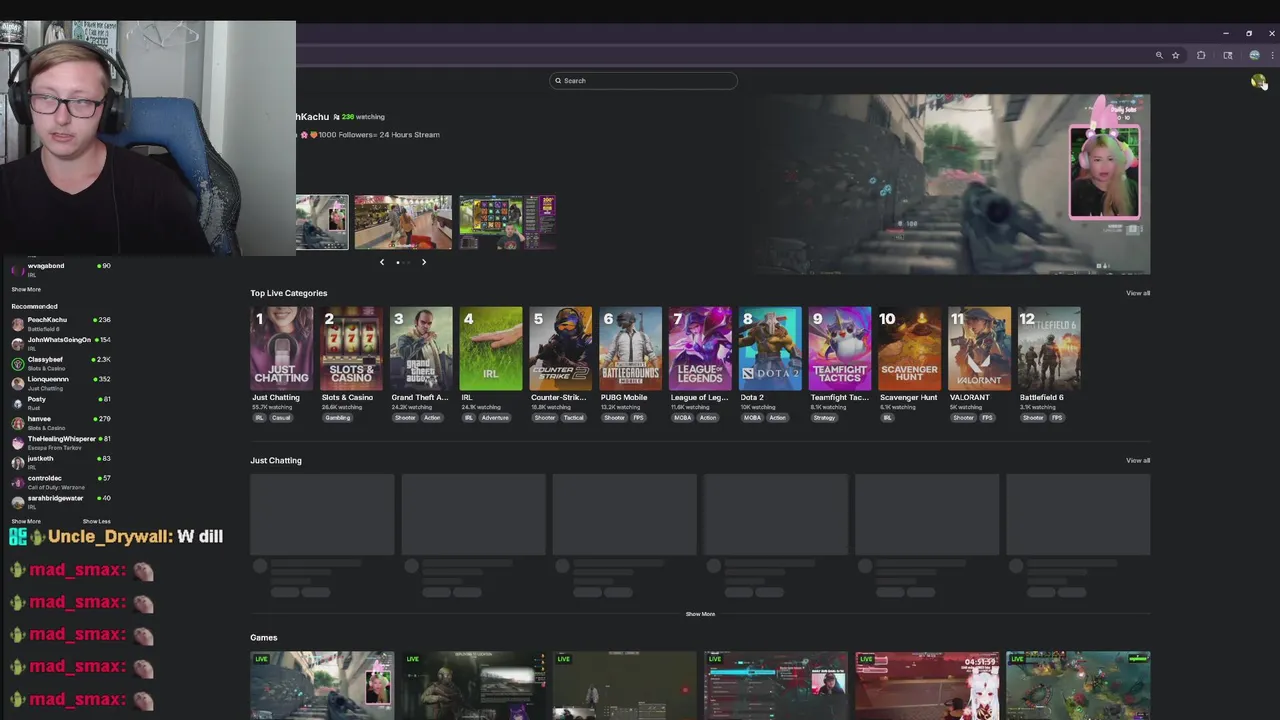Bookmark page with the star icon

pyautogui.click(x=1176, y=55)
